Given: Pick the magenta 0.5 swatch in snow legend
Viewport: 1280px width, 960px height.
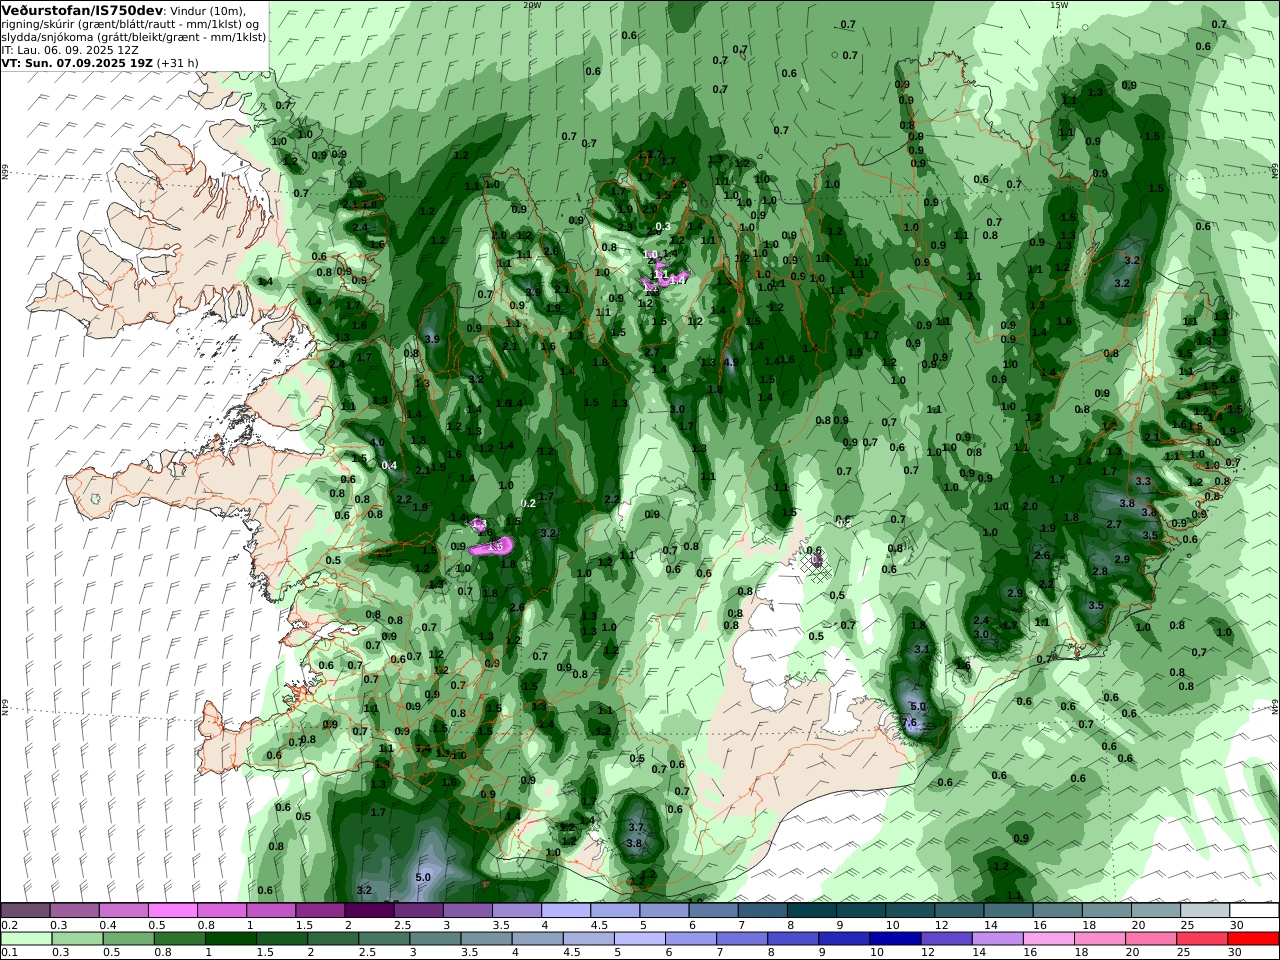Looking at the screenshot, I should (172, 911).
